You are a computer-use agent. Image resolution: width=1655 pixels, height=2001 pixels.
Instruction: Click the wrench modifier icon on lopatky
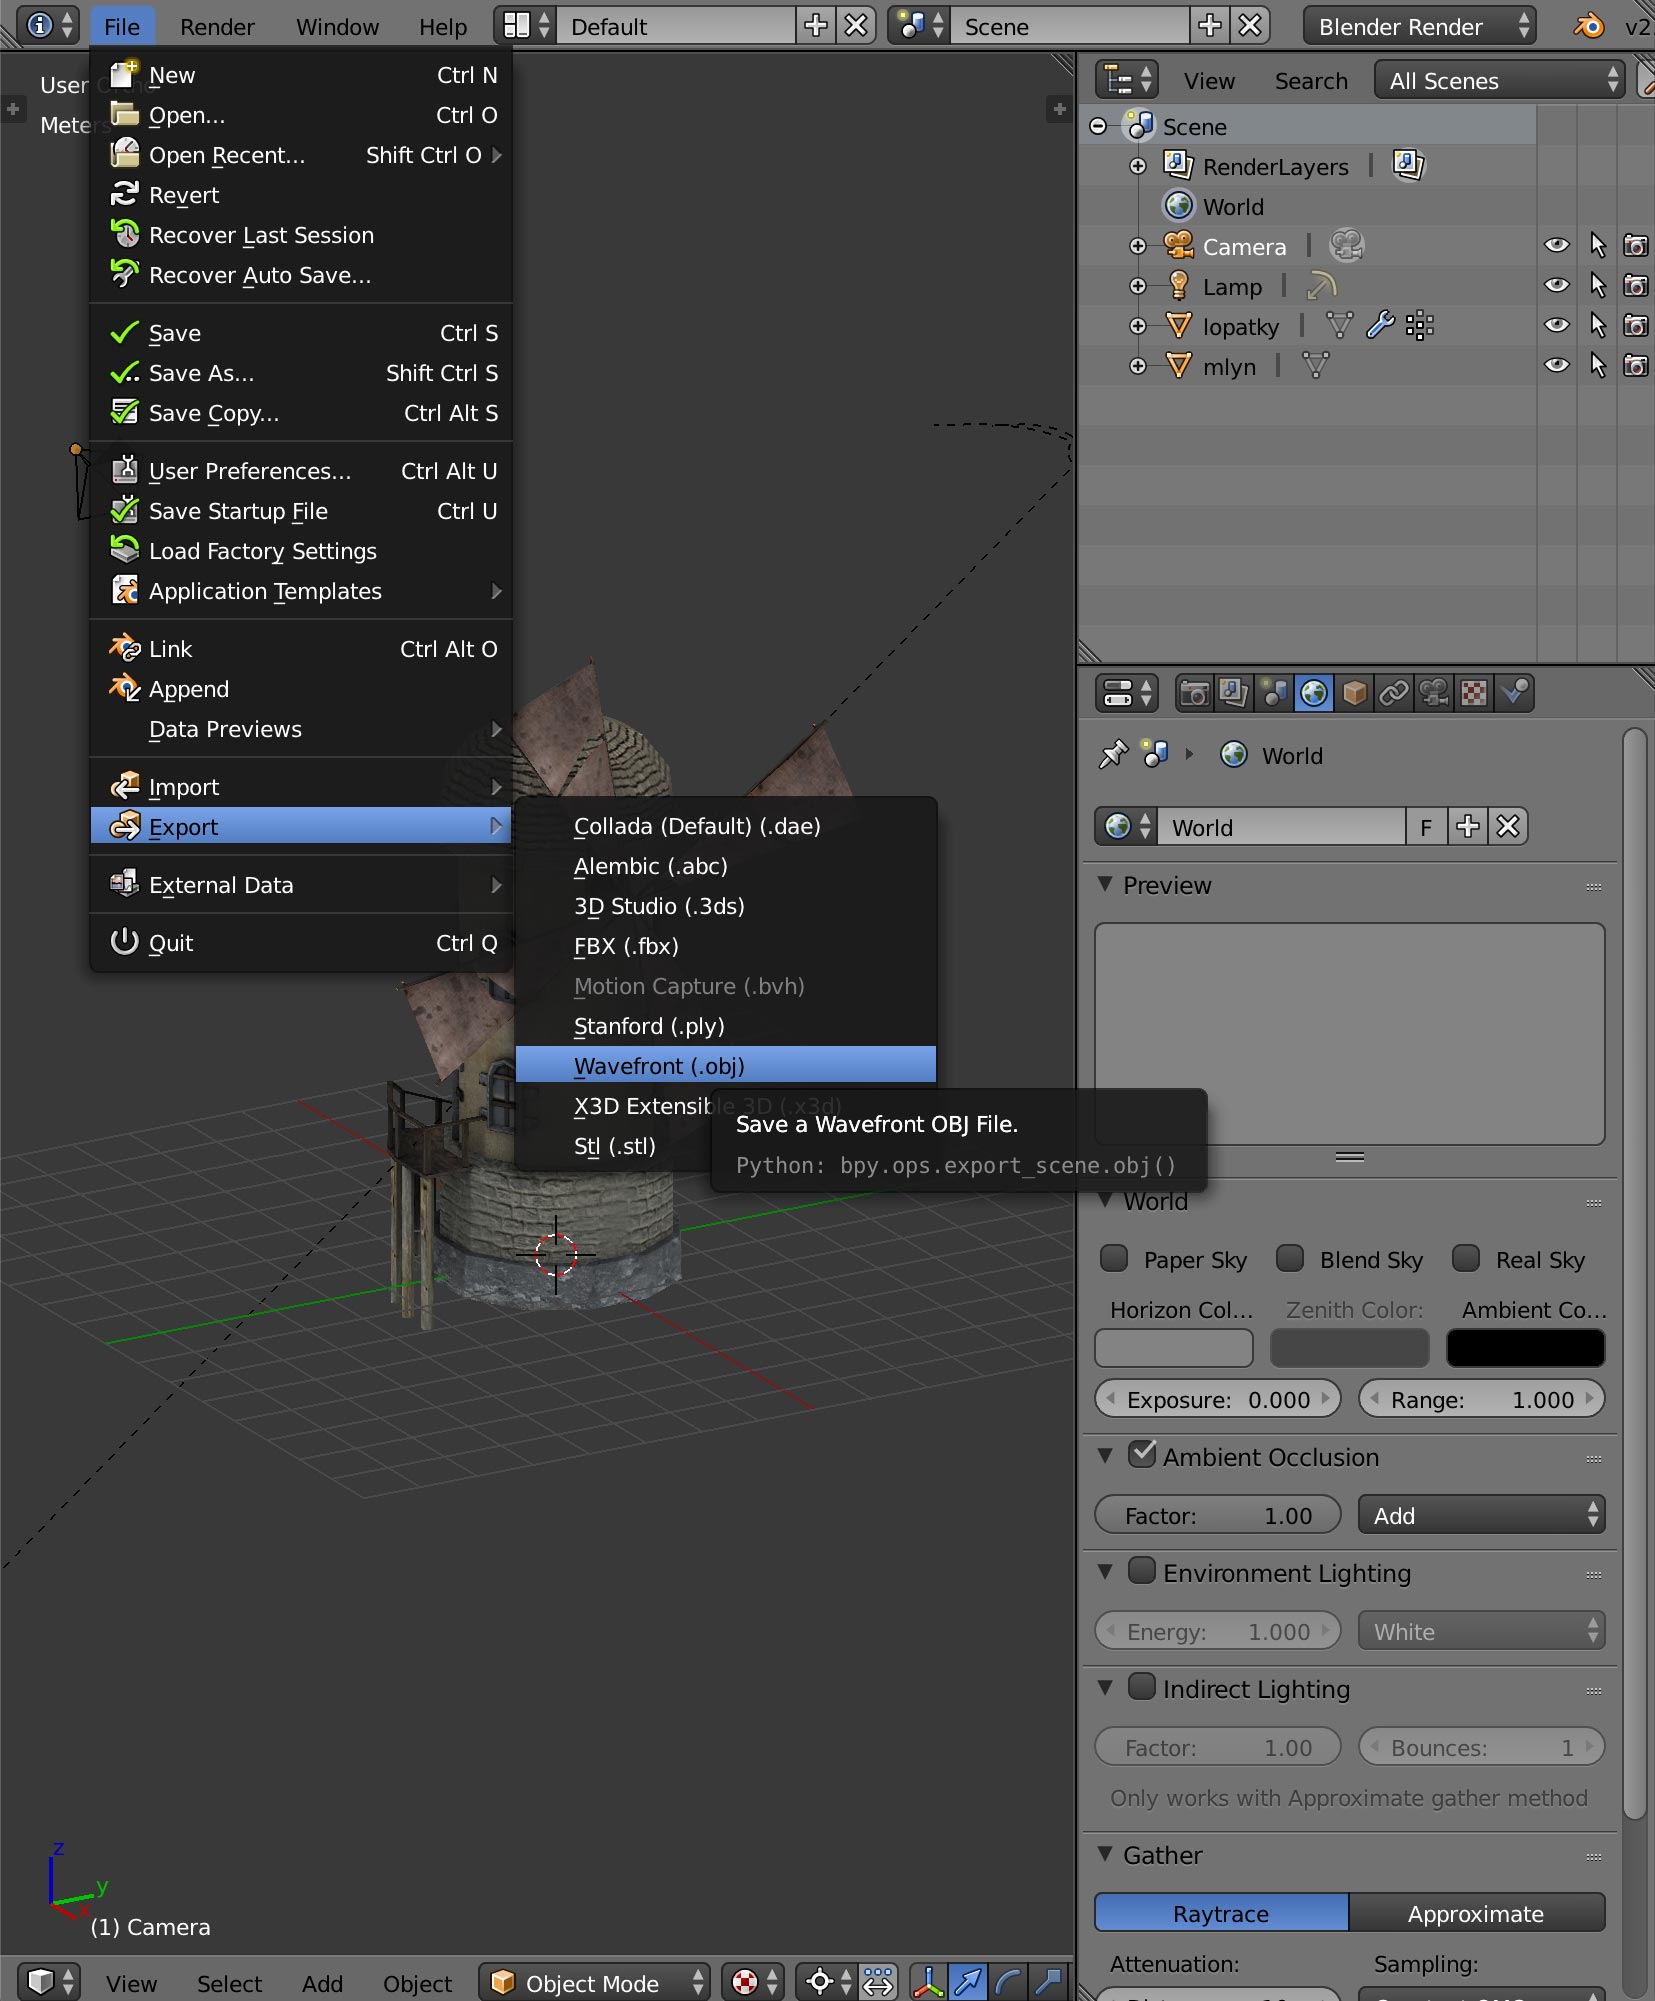click(1380, 326)
